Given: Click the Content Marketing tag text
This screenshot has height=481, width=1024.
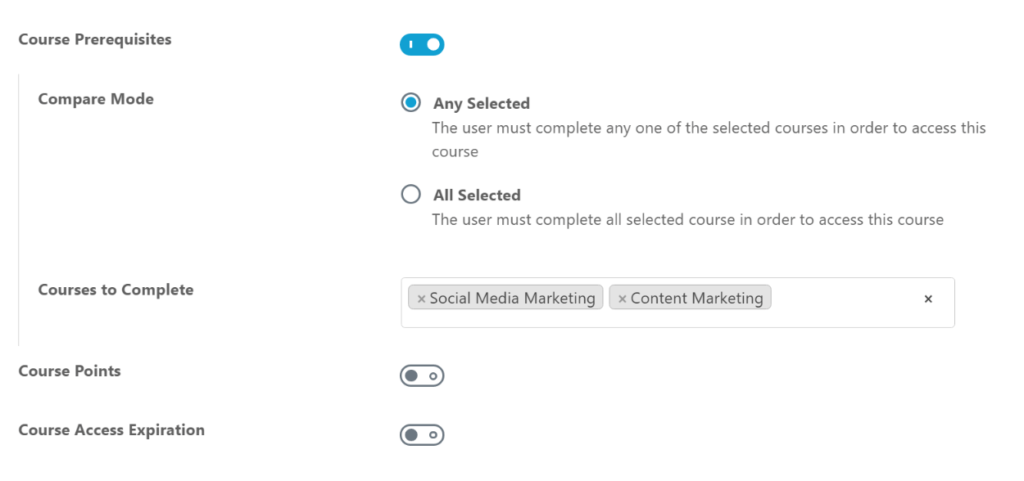Looking at the screenshot, I should coord(696,298).
